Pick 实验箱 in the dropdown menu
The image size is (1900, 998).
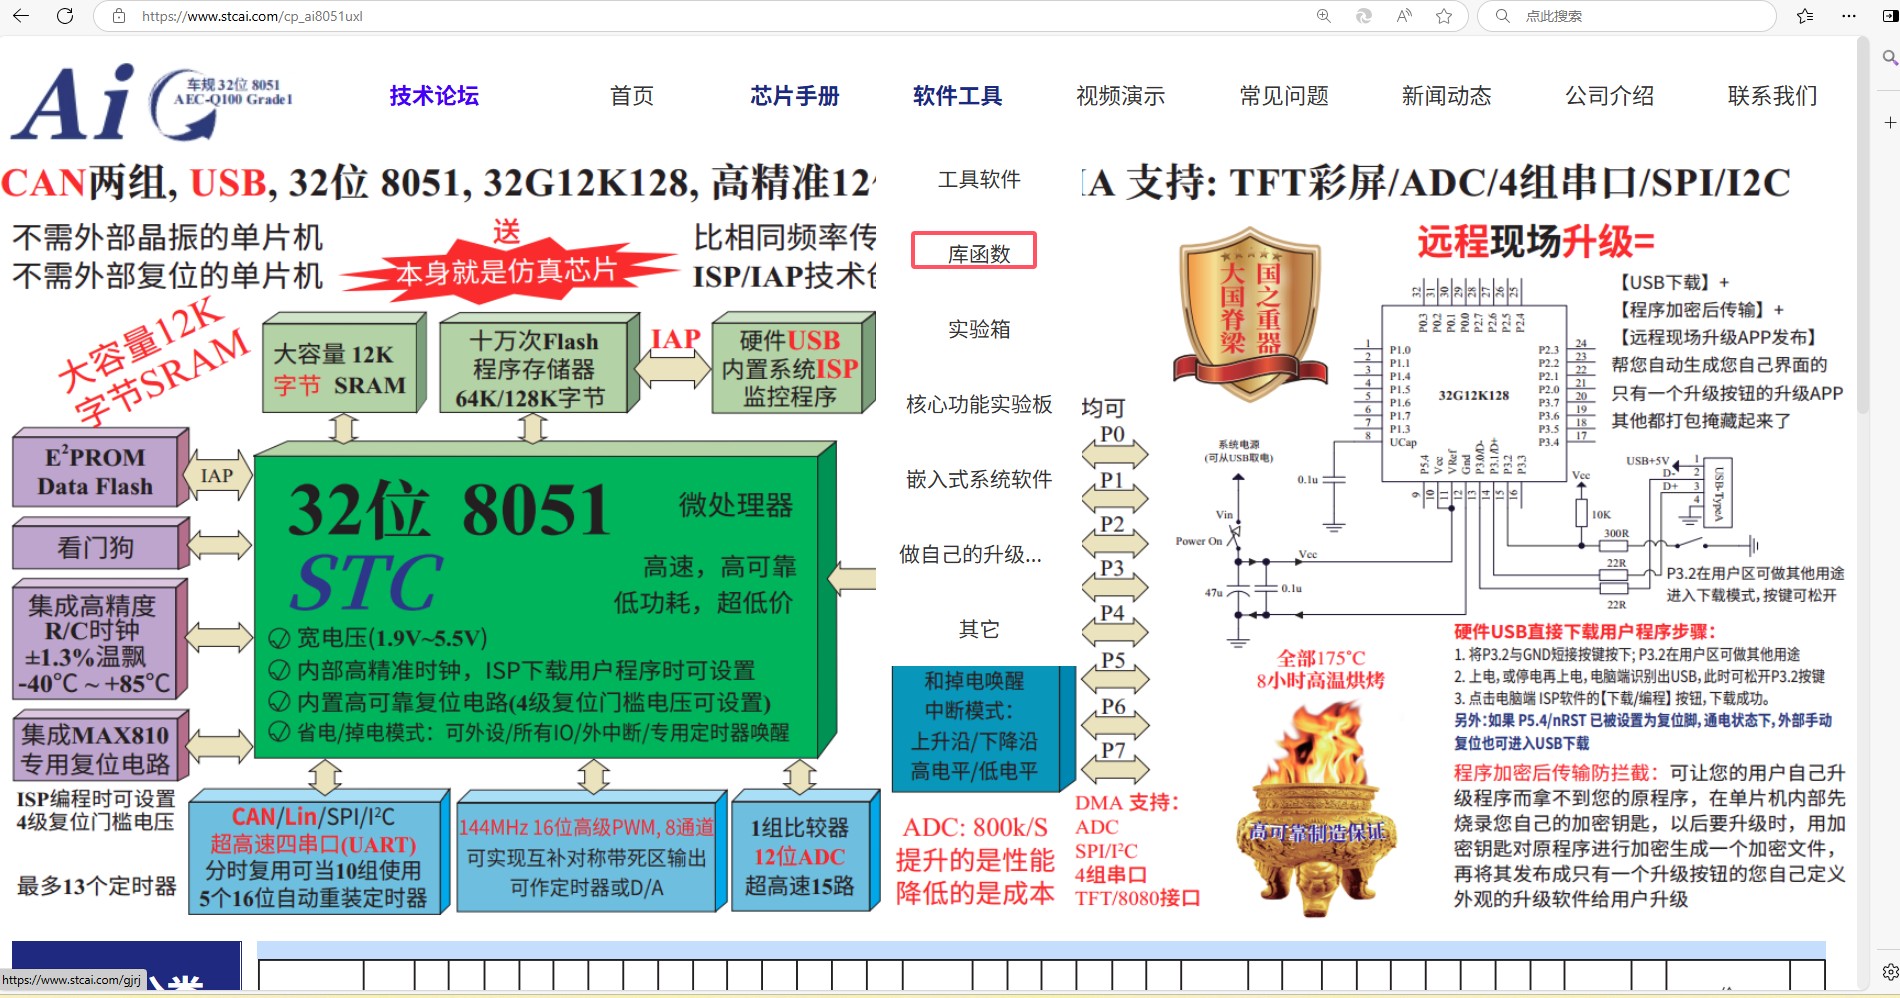click(979, 330)
